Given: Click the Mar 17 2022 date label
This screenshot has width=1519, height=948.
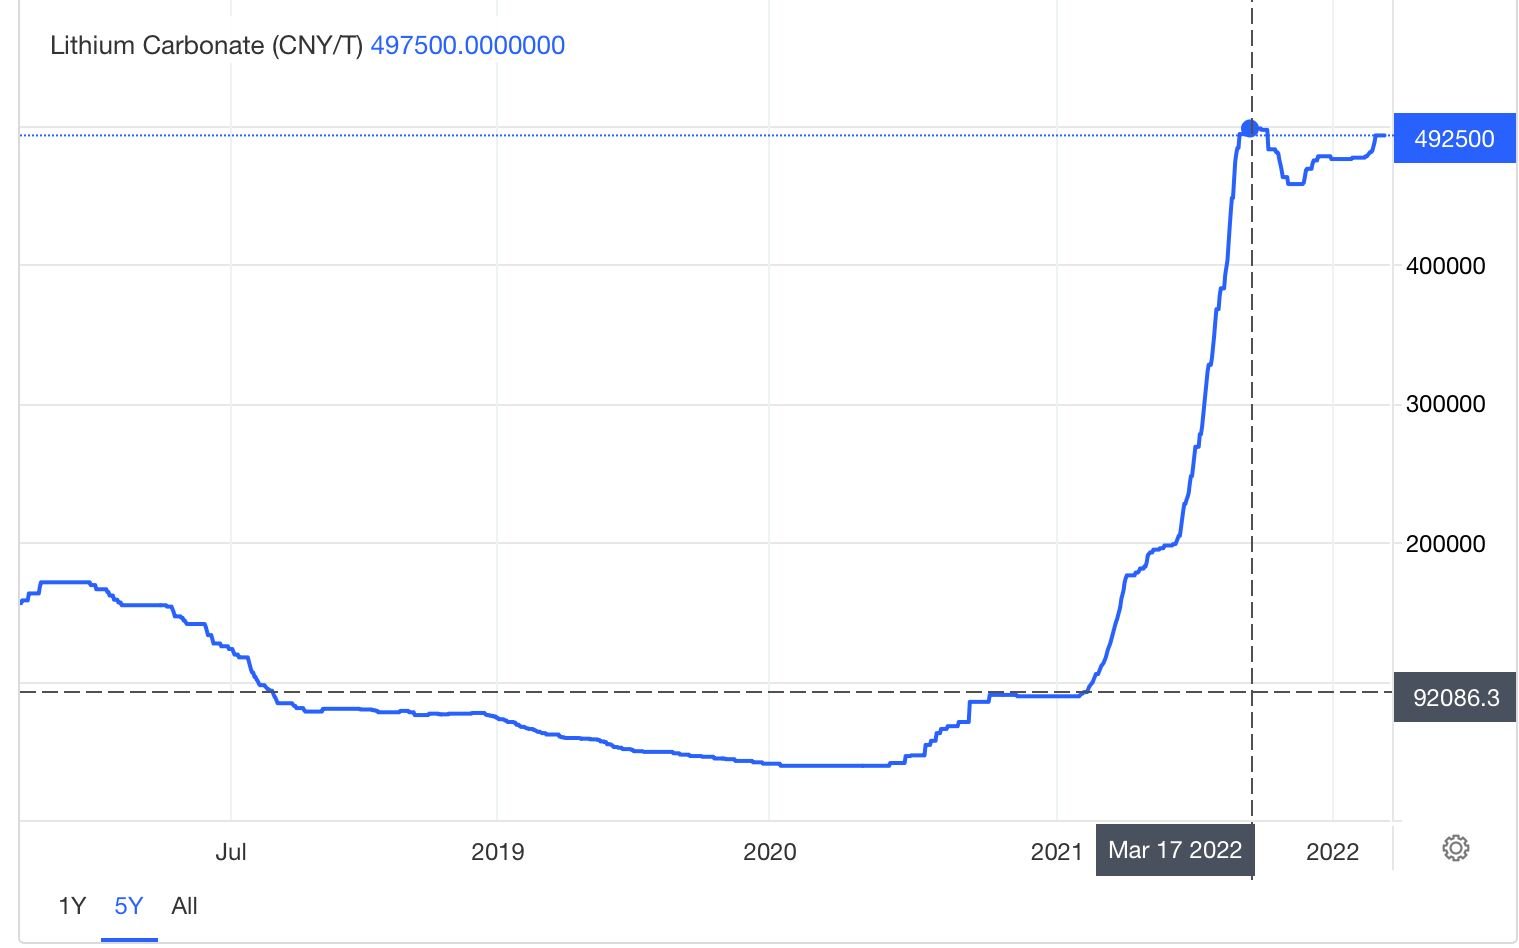Looking at the screenshot, I should click(1174, 850).
